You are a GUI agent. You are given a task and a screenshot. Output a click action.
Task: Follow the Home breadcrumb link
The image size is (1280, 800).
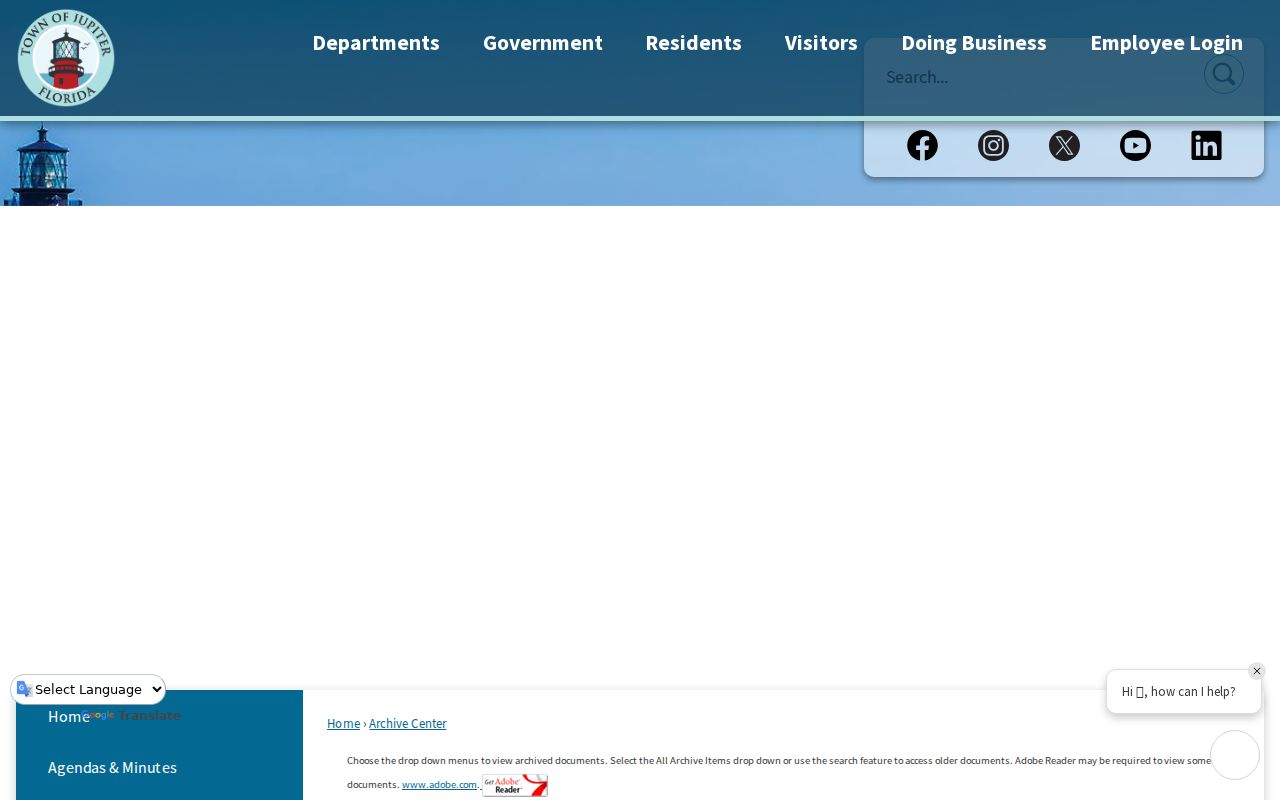pyautogui.click(x=343, y=723)
